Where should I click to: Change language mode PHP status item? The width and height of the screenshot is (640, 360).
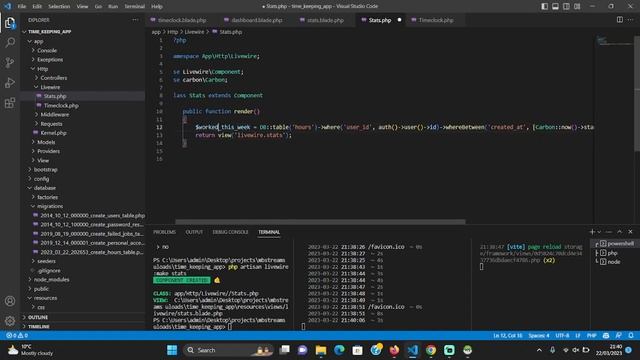coord(591,336)
